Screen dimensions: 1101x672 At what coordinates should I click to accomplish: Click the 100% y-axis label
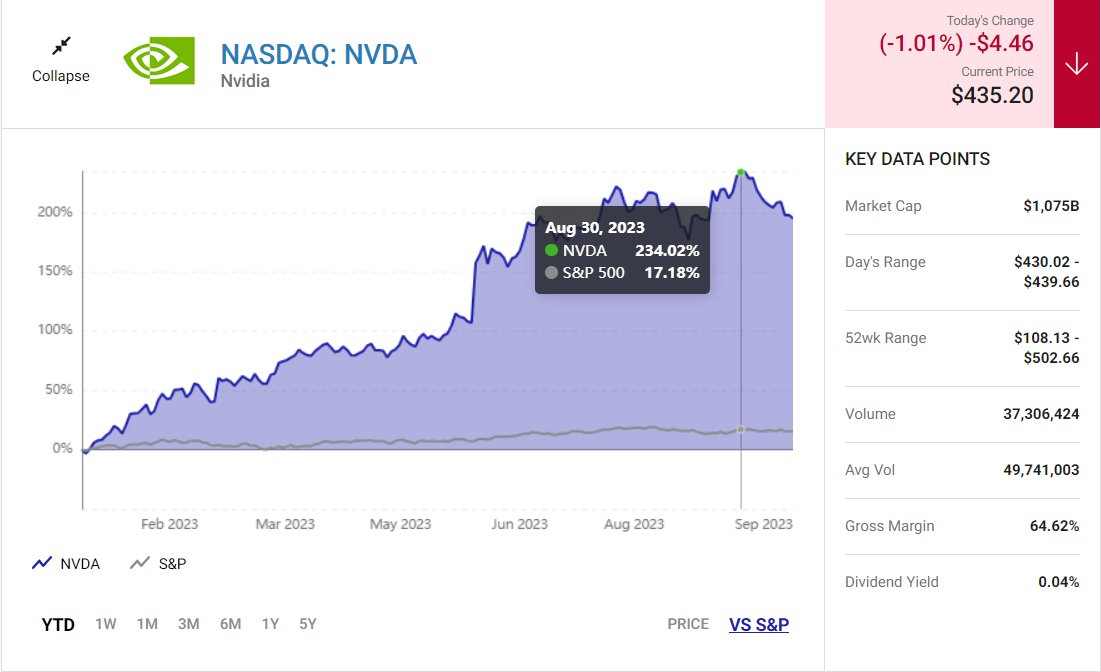point(55,329)
